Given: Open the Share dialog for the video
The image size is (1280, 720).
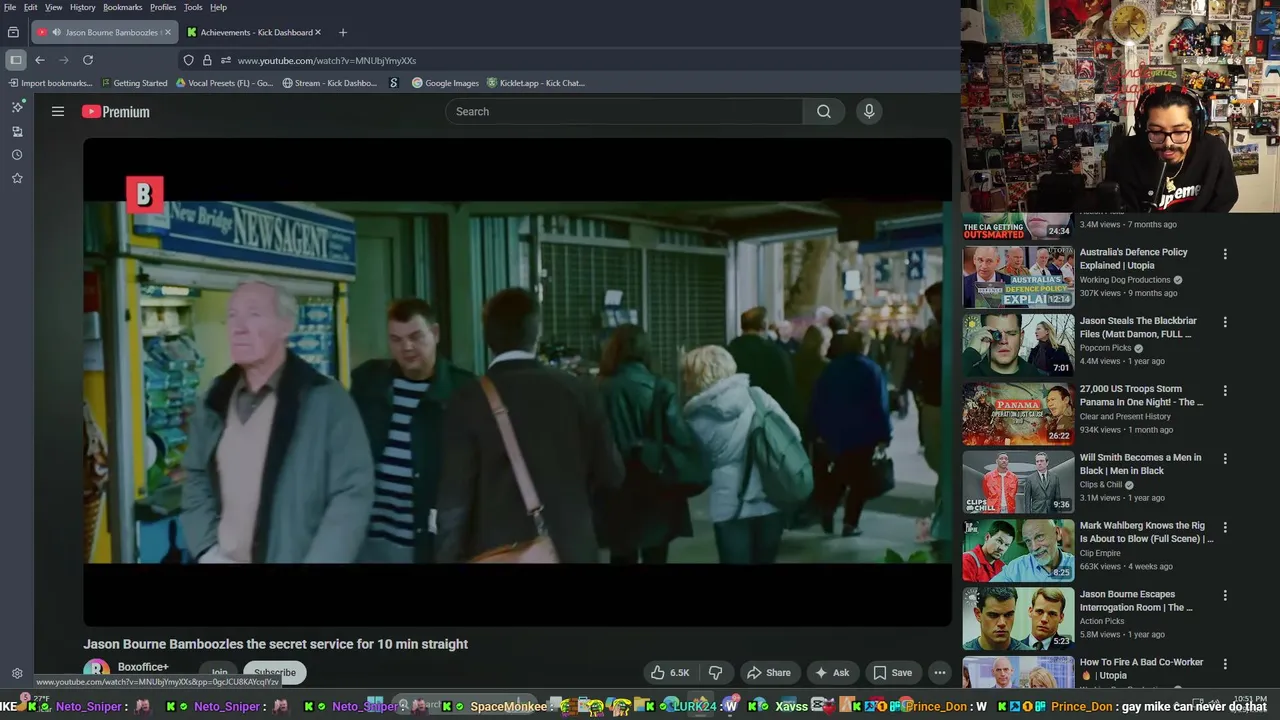Looking at the screenshot, I should click(x=769, y=673).
